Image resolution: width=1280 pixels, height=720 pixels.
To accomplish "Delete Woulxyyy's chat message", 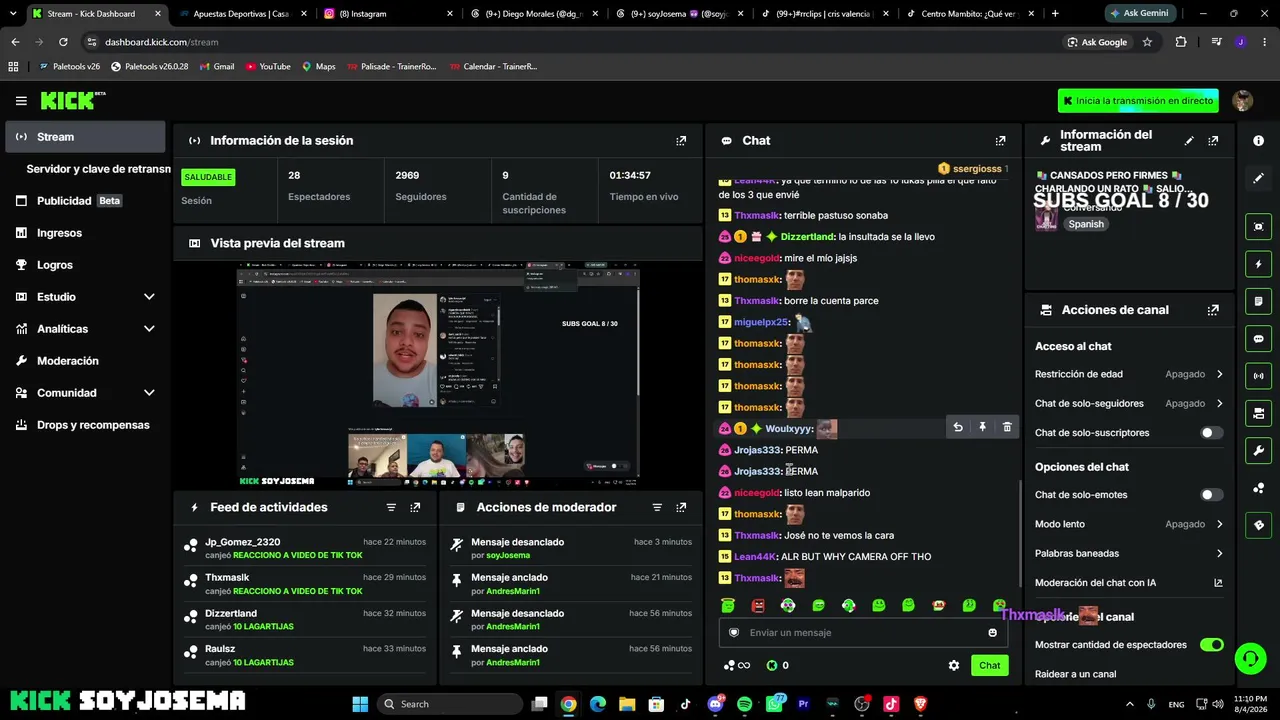I will pyautogui.click(x=1007, y=428).
